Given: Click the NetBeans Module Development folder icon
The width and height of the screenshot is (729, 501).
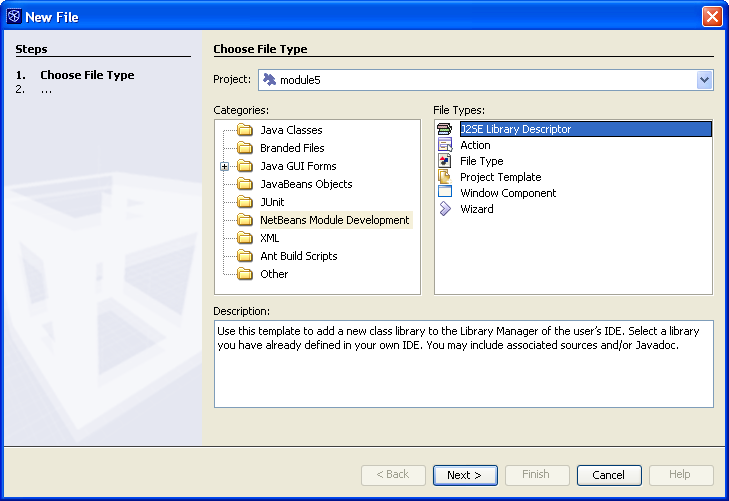Looking at the screenshot, I should click(245, 220).
